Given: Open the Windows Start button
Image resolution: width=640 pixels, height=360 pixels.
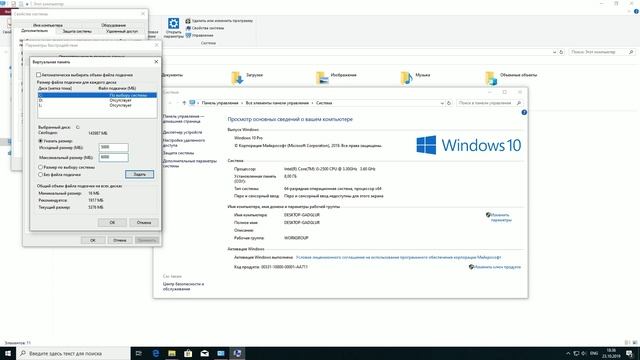Looking at the screenshot, I should 8,353.
